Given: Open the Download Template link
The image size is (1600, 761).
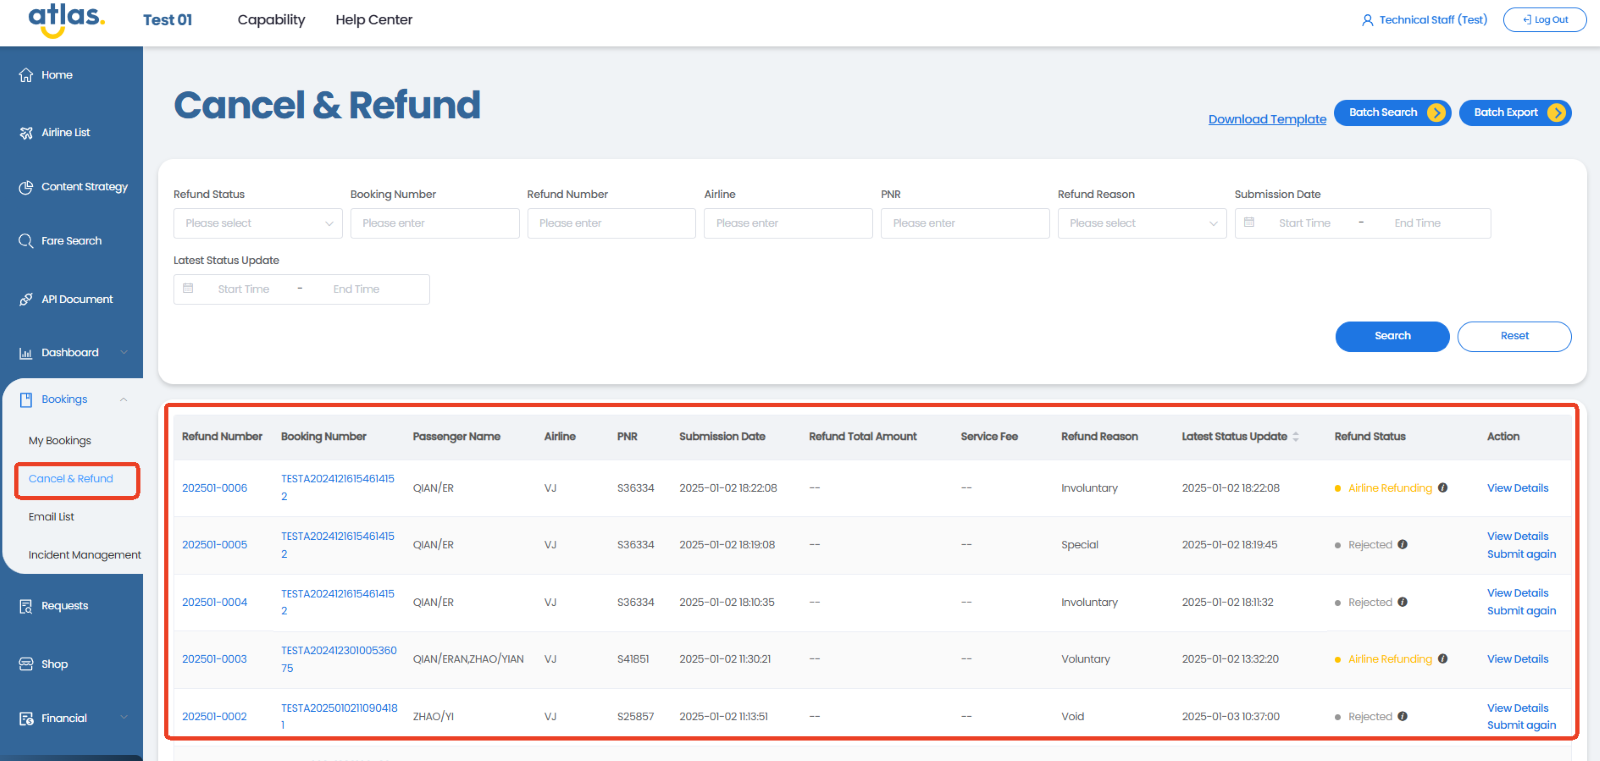Looking at the screenshot, I should (x=1267, y=119).
